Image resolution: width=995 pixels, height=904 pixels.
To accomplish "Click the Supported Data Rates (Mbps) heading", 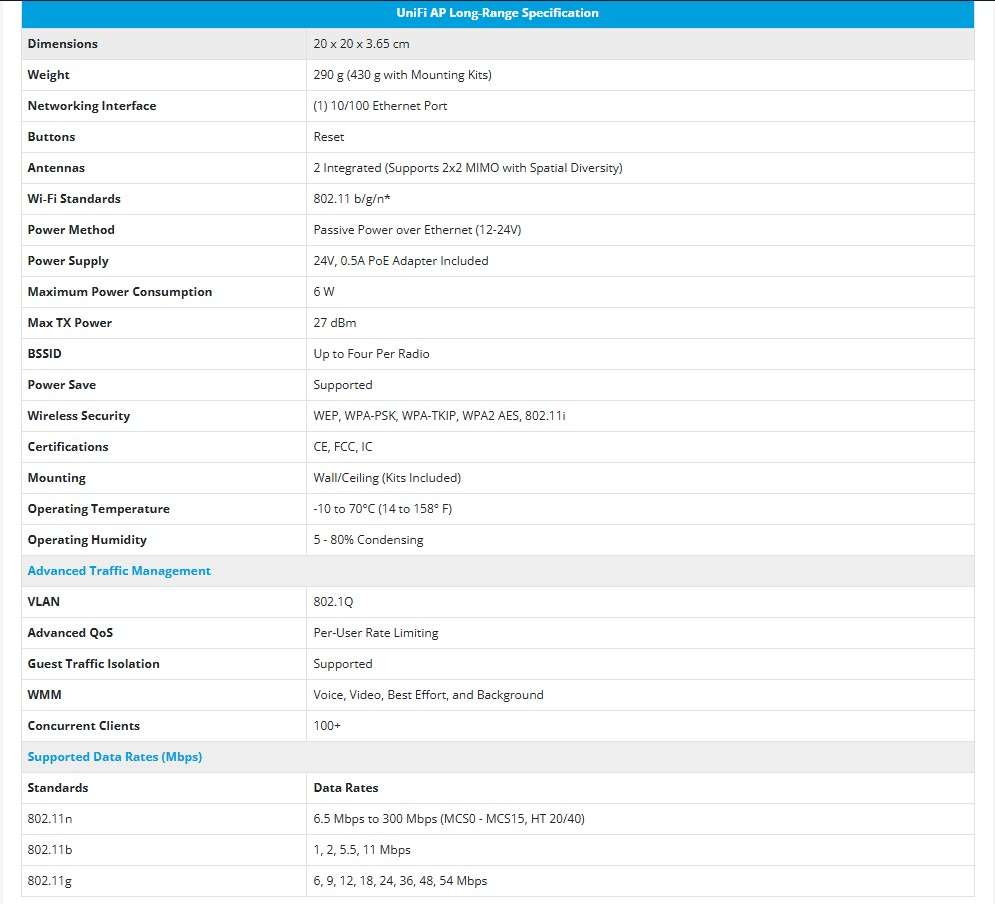I will click(x=114, y=757).
